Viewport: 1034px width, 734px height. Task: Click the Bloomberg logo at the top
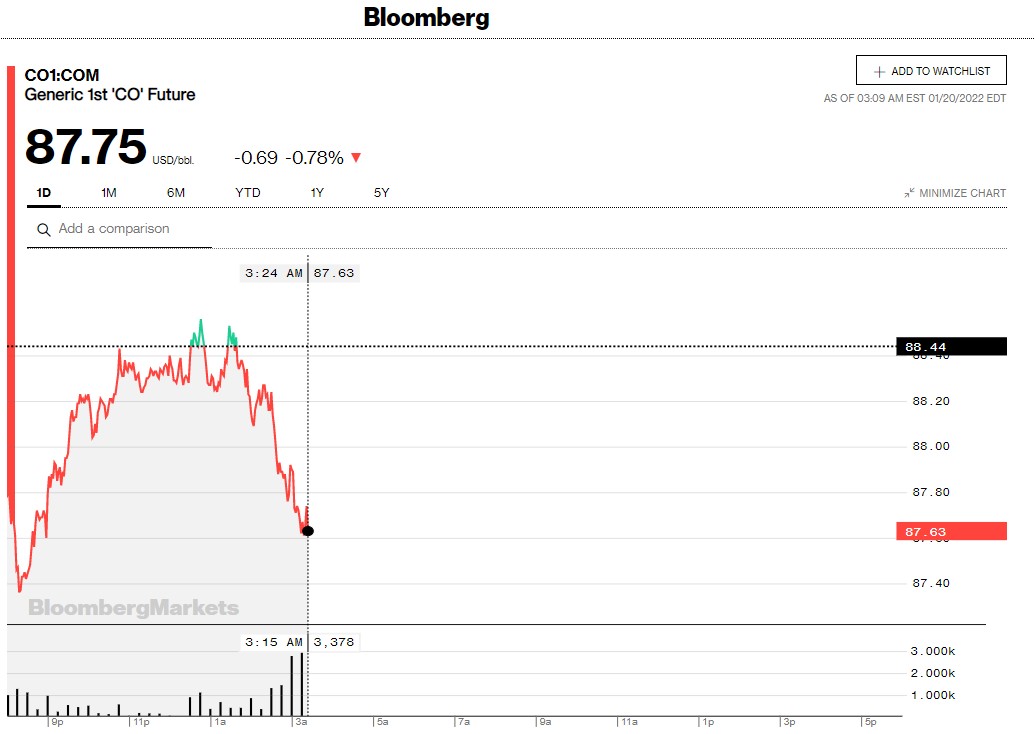[426, 17]
